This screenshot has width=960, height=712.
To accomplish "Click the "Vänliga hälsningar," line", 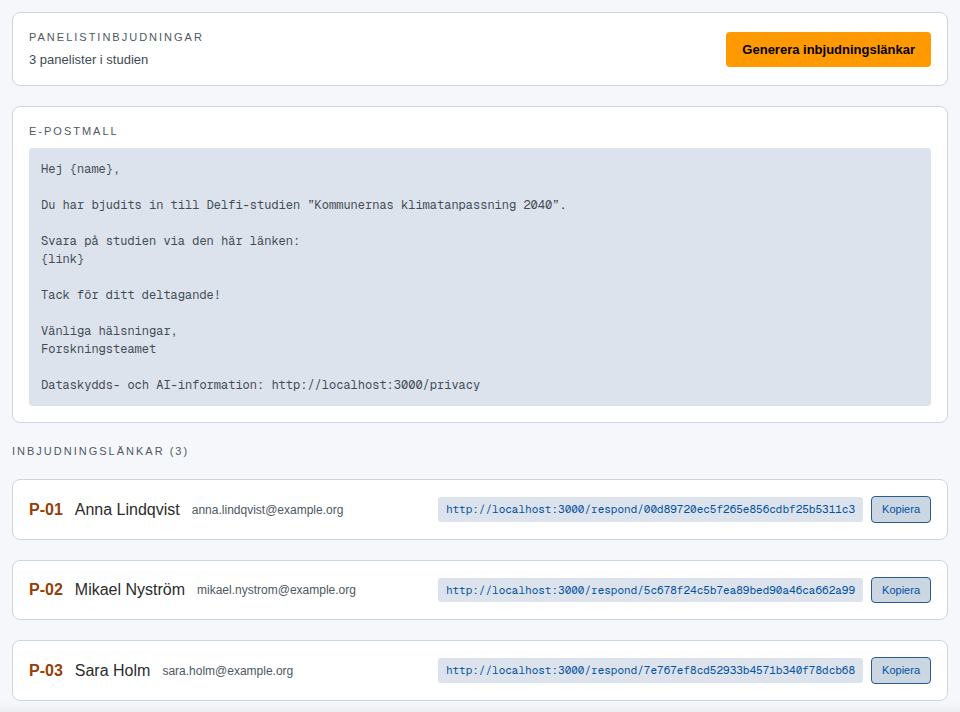I will 109,331.
